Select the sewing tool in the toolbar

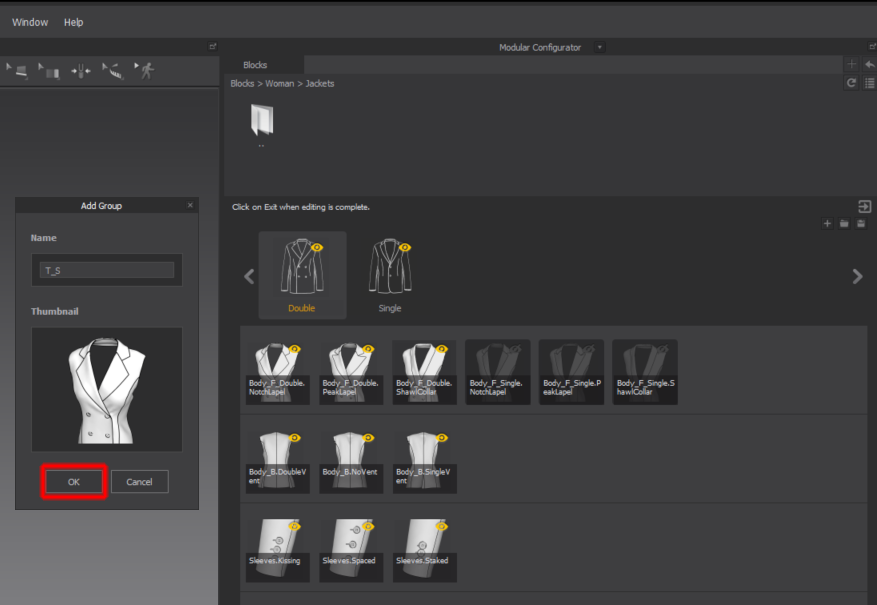pyautogui.click(x=112, y=70)
